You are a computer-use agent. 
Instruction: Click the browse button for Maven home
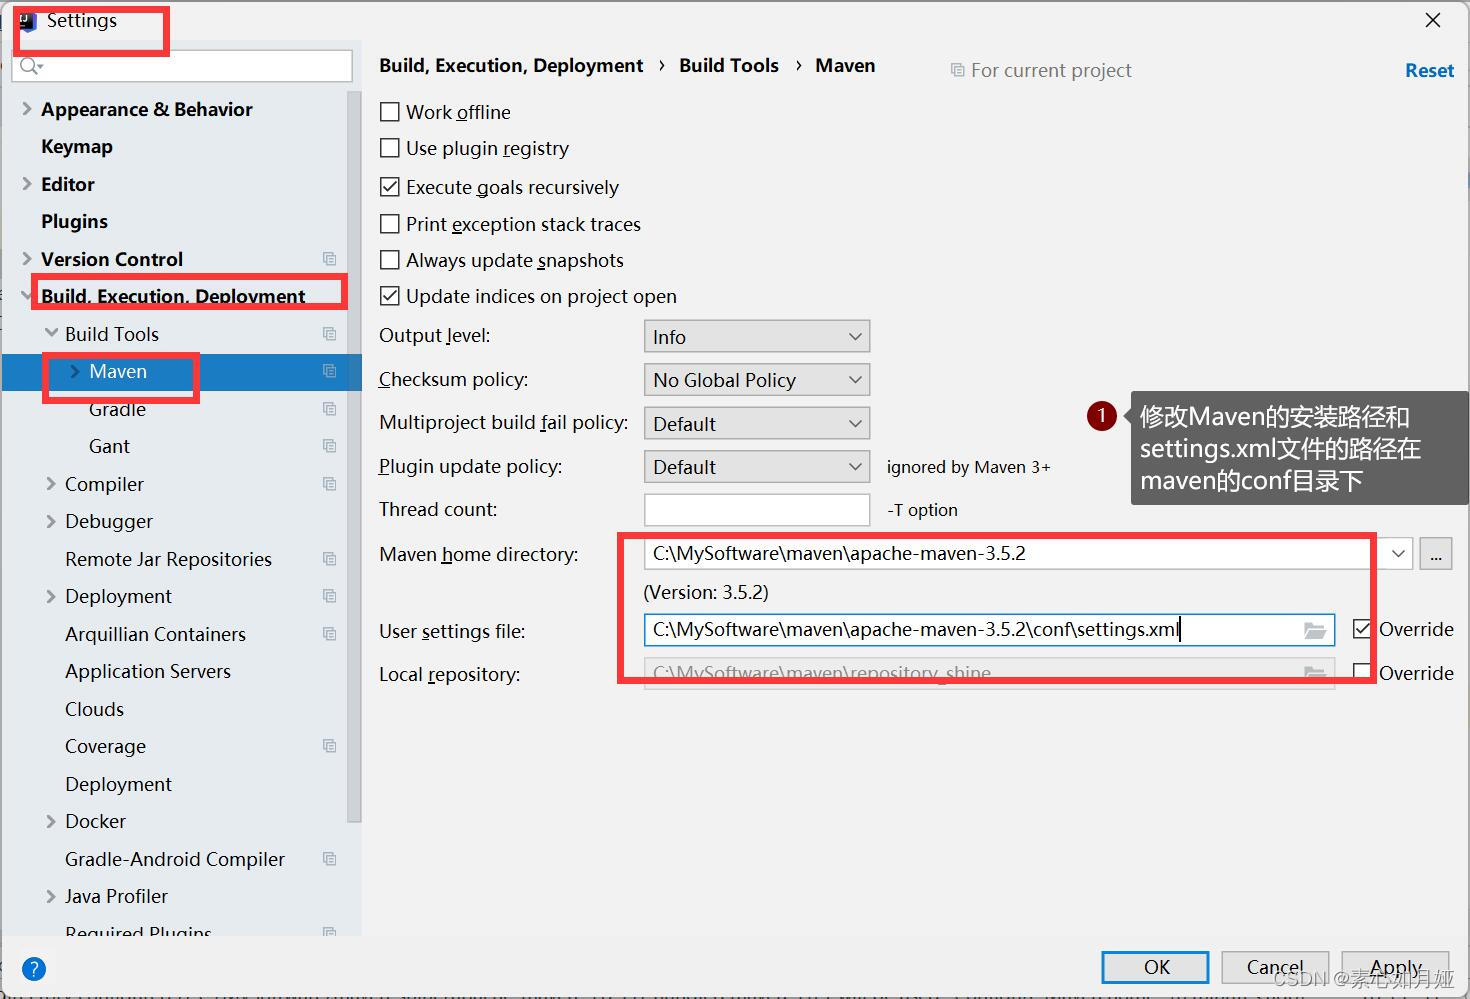click(x=1436, y=554)
